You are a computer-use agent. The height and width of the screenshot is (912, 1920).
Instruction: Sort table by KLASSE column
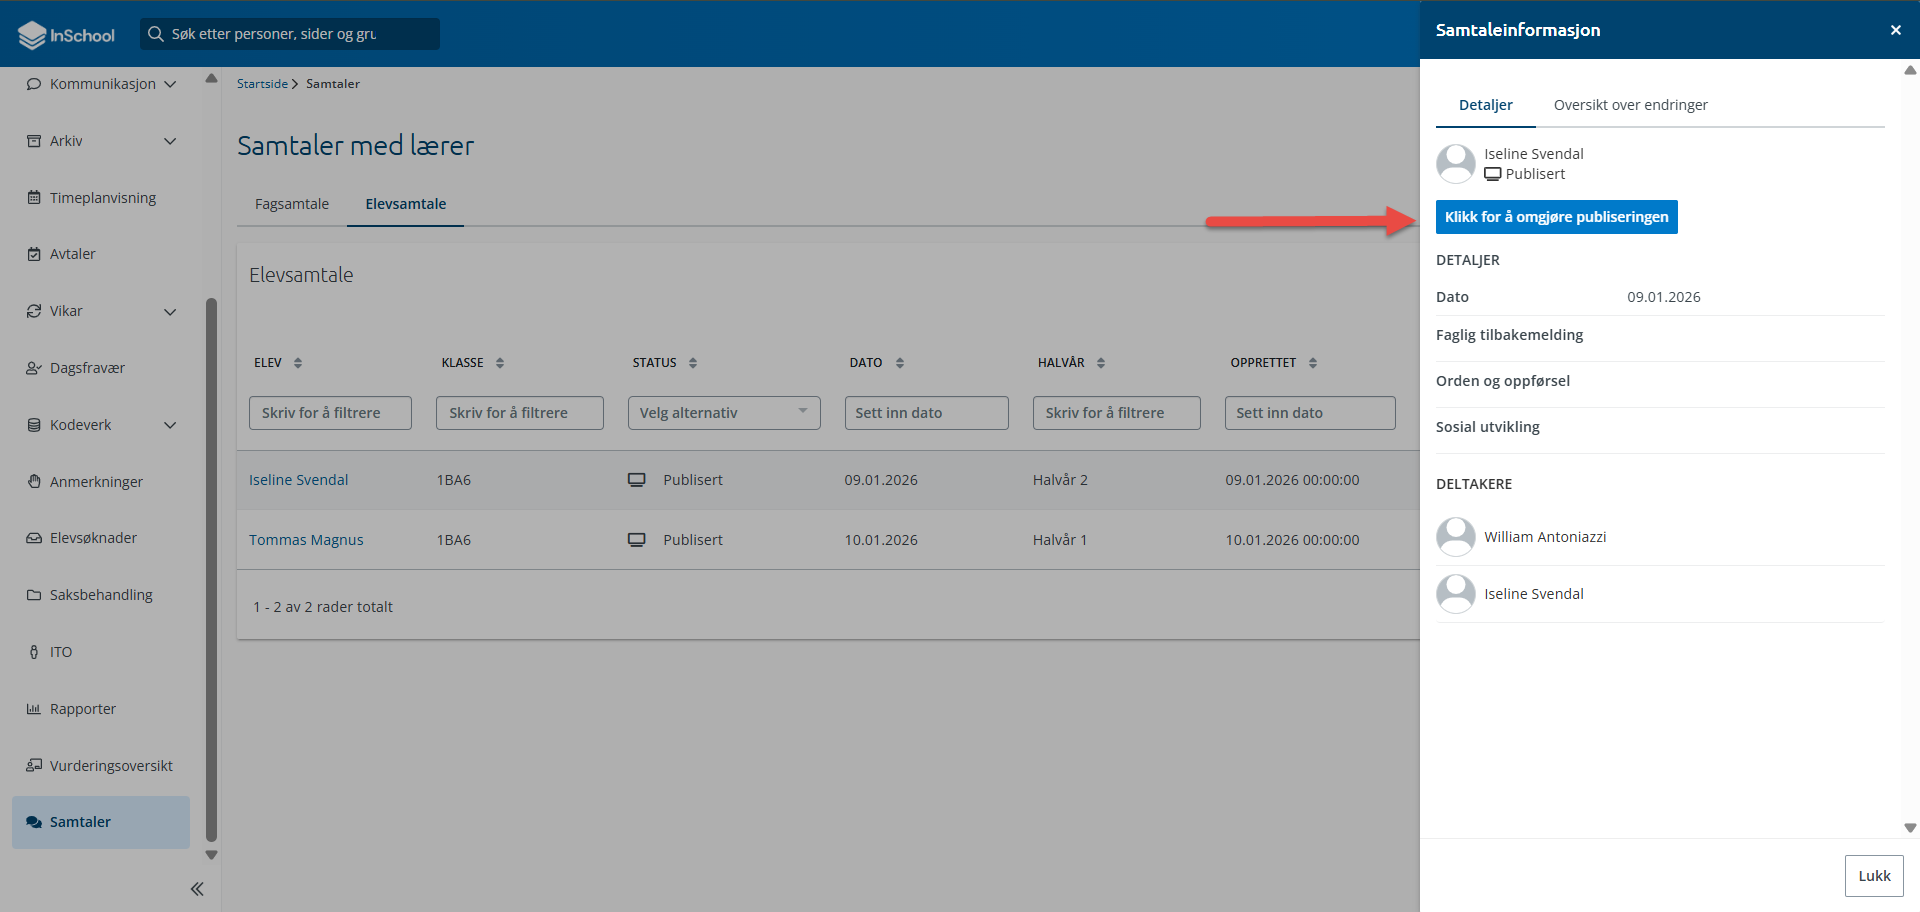point(500,363)
